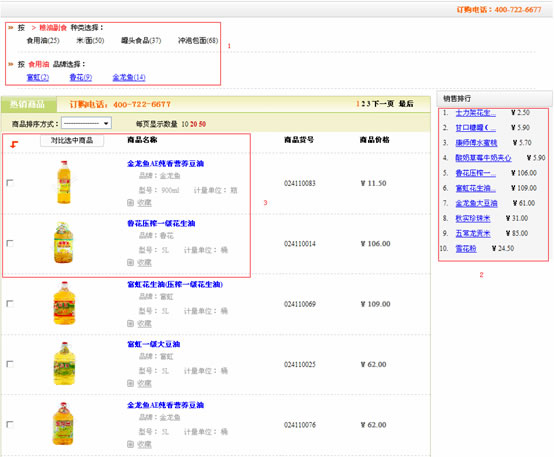This screenshot has width=554, height=457.
Task: Tick the checkbox for item 024110083
Action: (x=10, y=183)
